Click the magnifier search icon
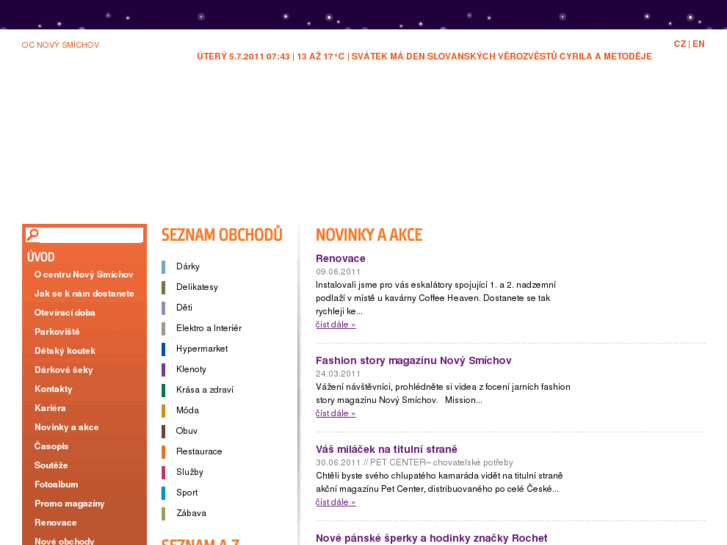 pyautogui.click(x=32, y=235)
